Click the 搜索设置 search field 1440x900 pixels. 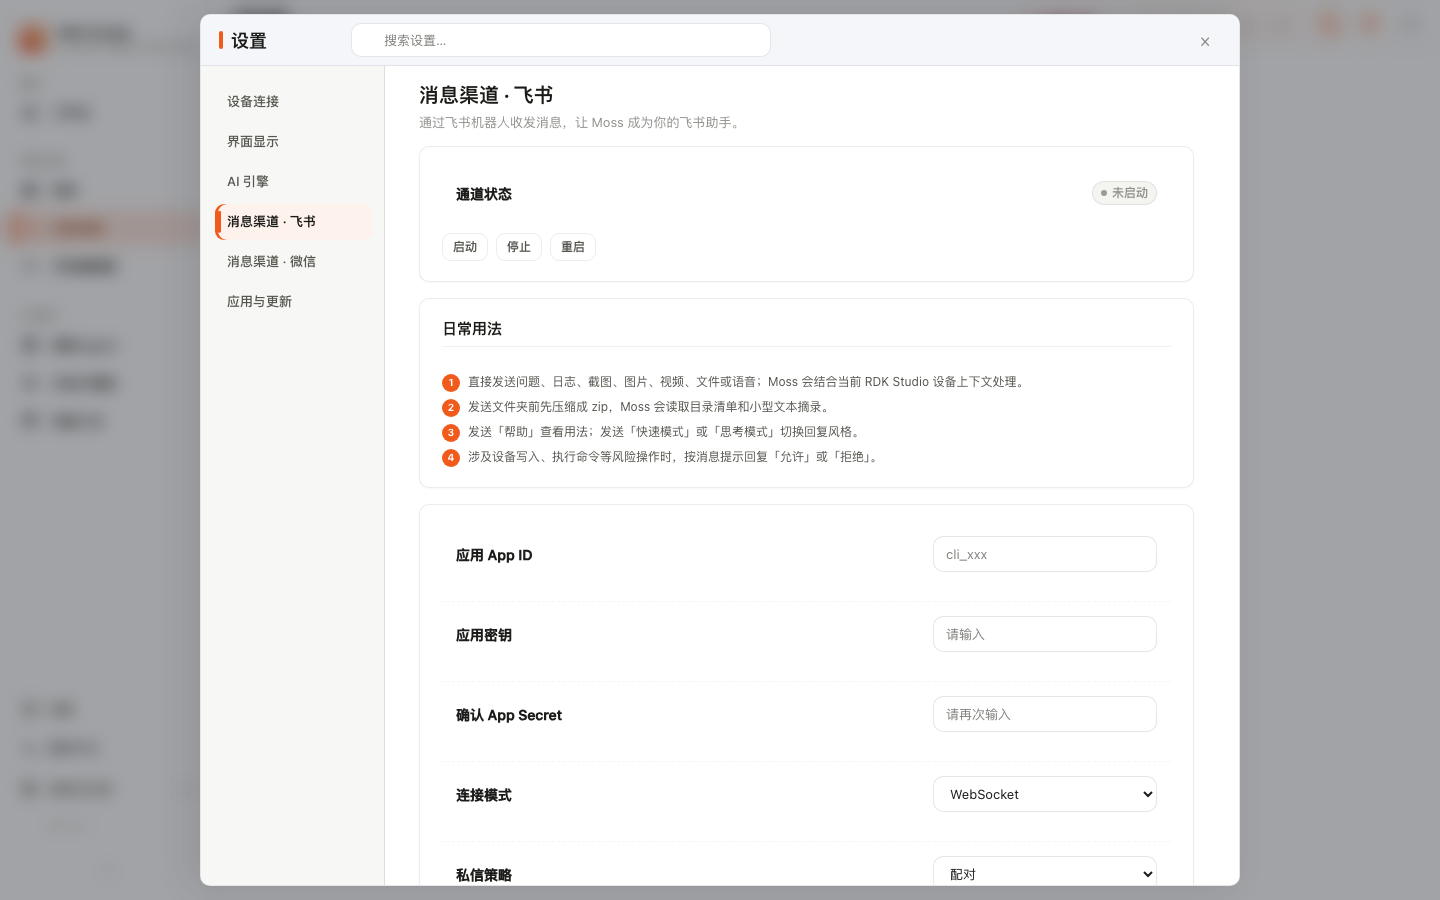(x=561, y=40)
